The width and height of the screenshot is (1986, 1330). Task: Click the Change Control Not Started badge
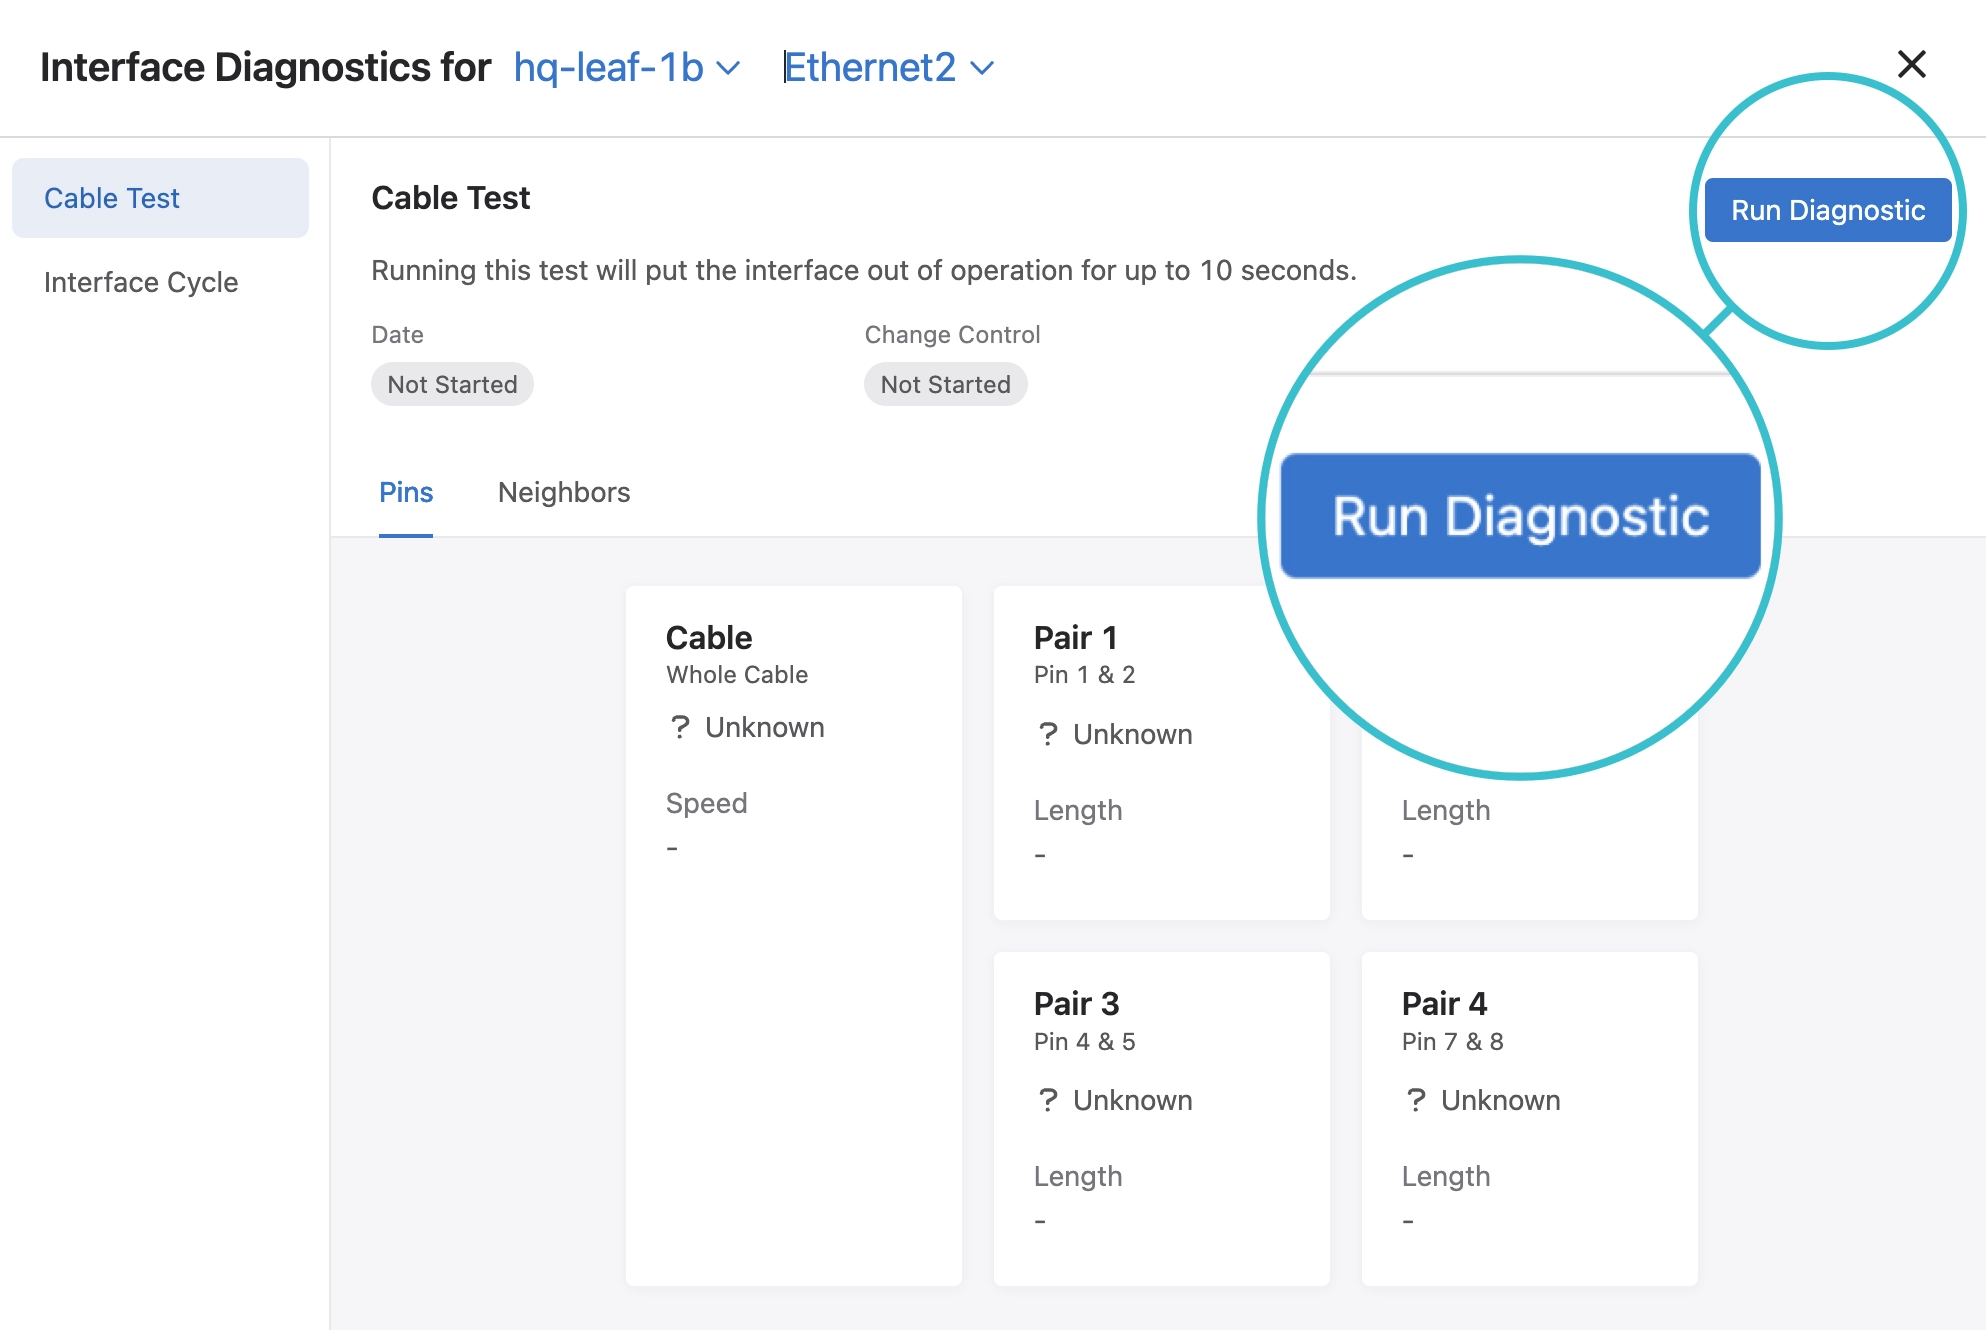pyautogui.click(x=945, y=385)
